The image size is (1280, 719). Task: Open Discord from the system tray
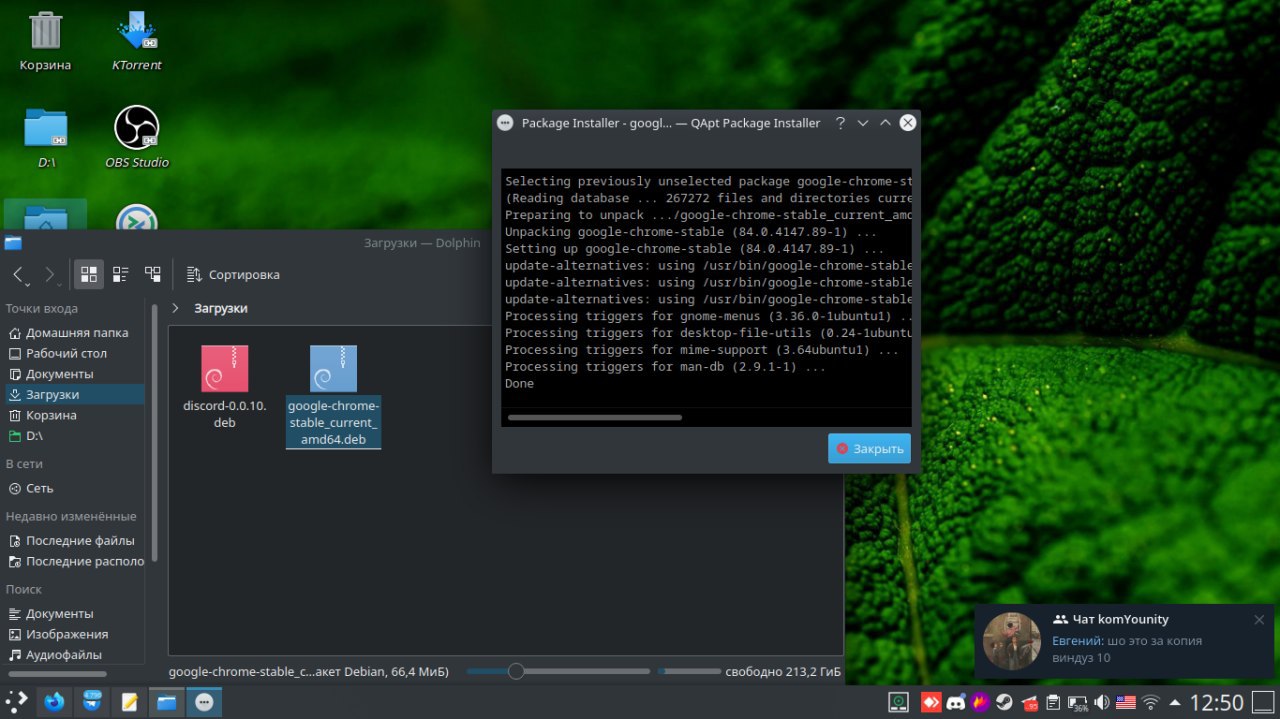pos(955,703)
